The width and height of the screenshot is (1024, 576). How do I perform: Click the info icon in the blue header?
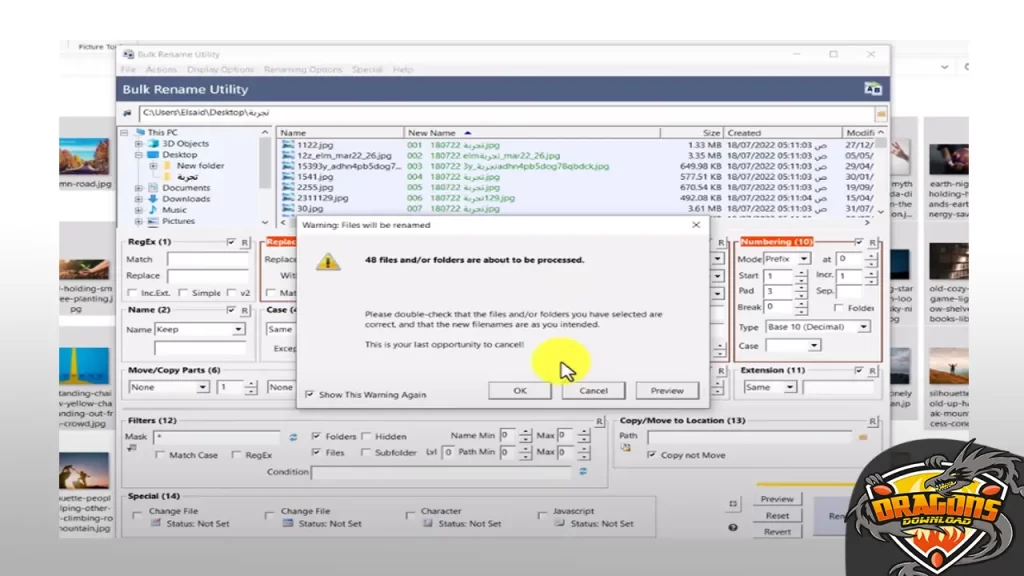(872, 89)
